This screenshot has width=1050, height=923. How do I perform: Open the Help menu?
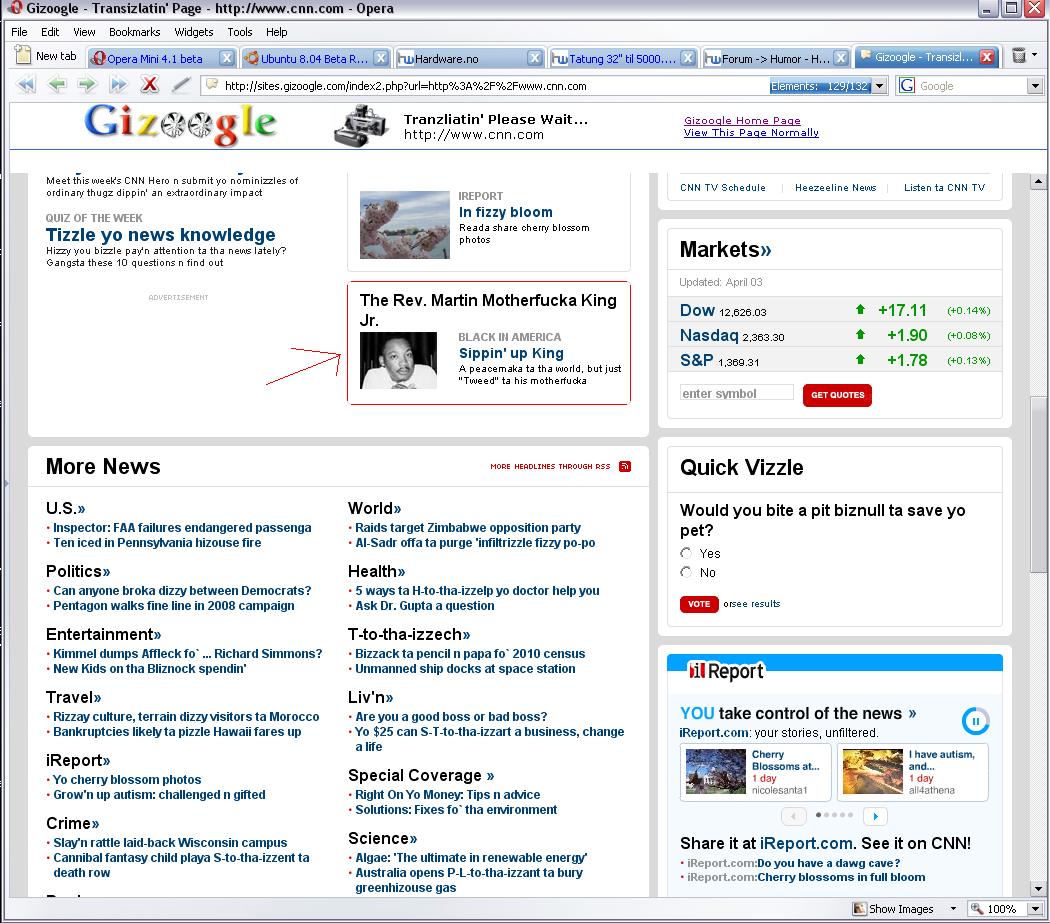(x=277, y=32)
